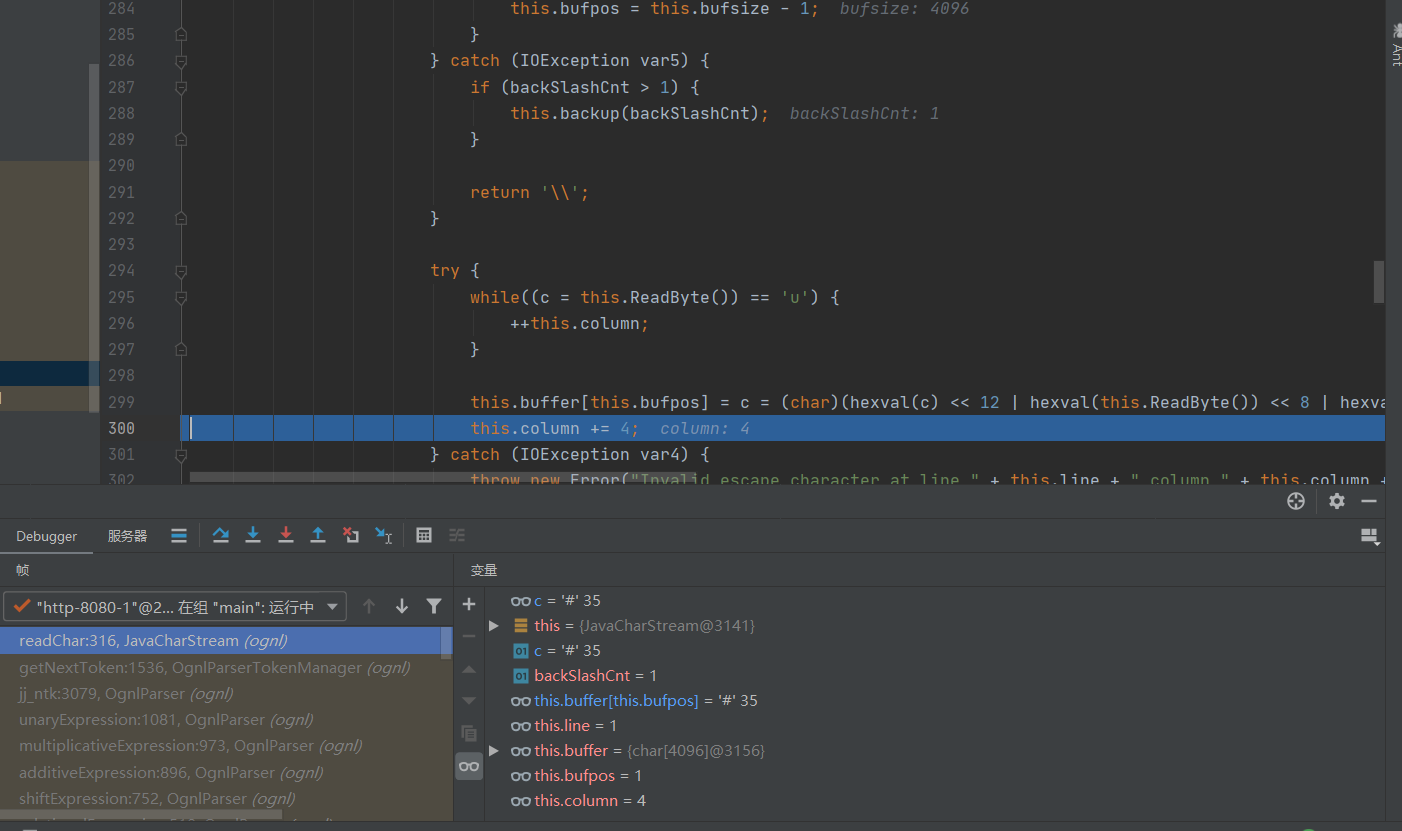Toggle the fold marker at line 297

(181, 350)
